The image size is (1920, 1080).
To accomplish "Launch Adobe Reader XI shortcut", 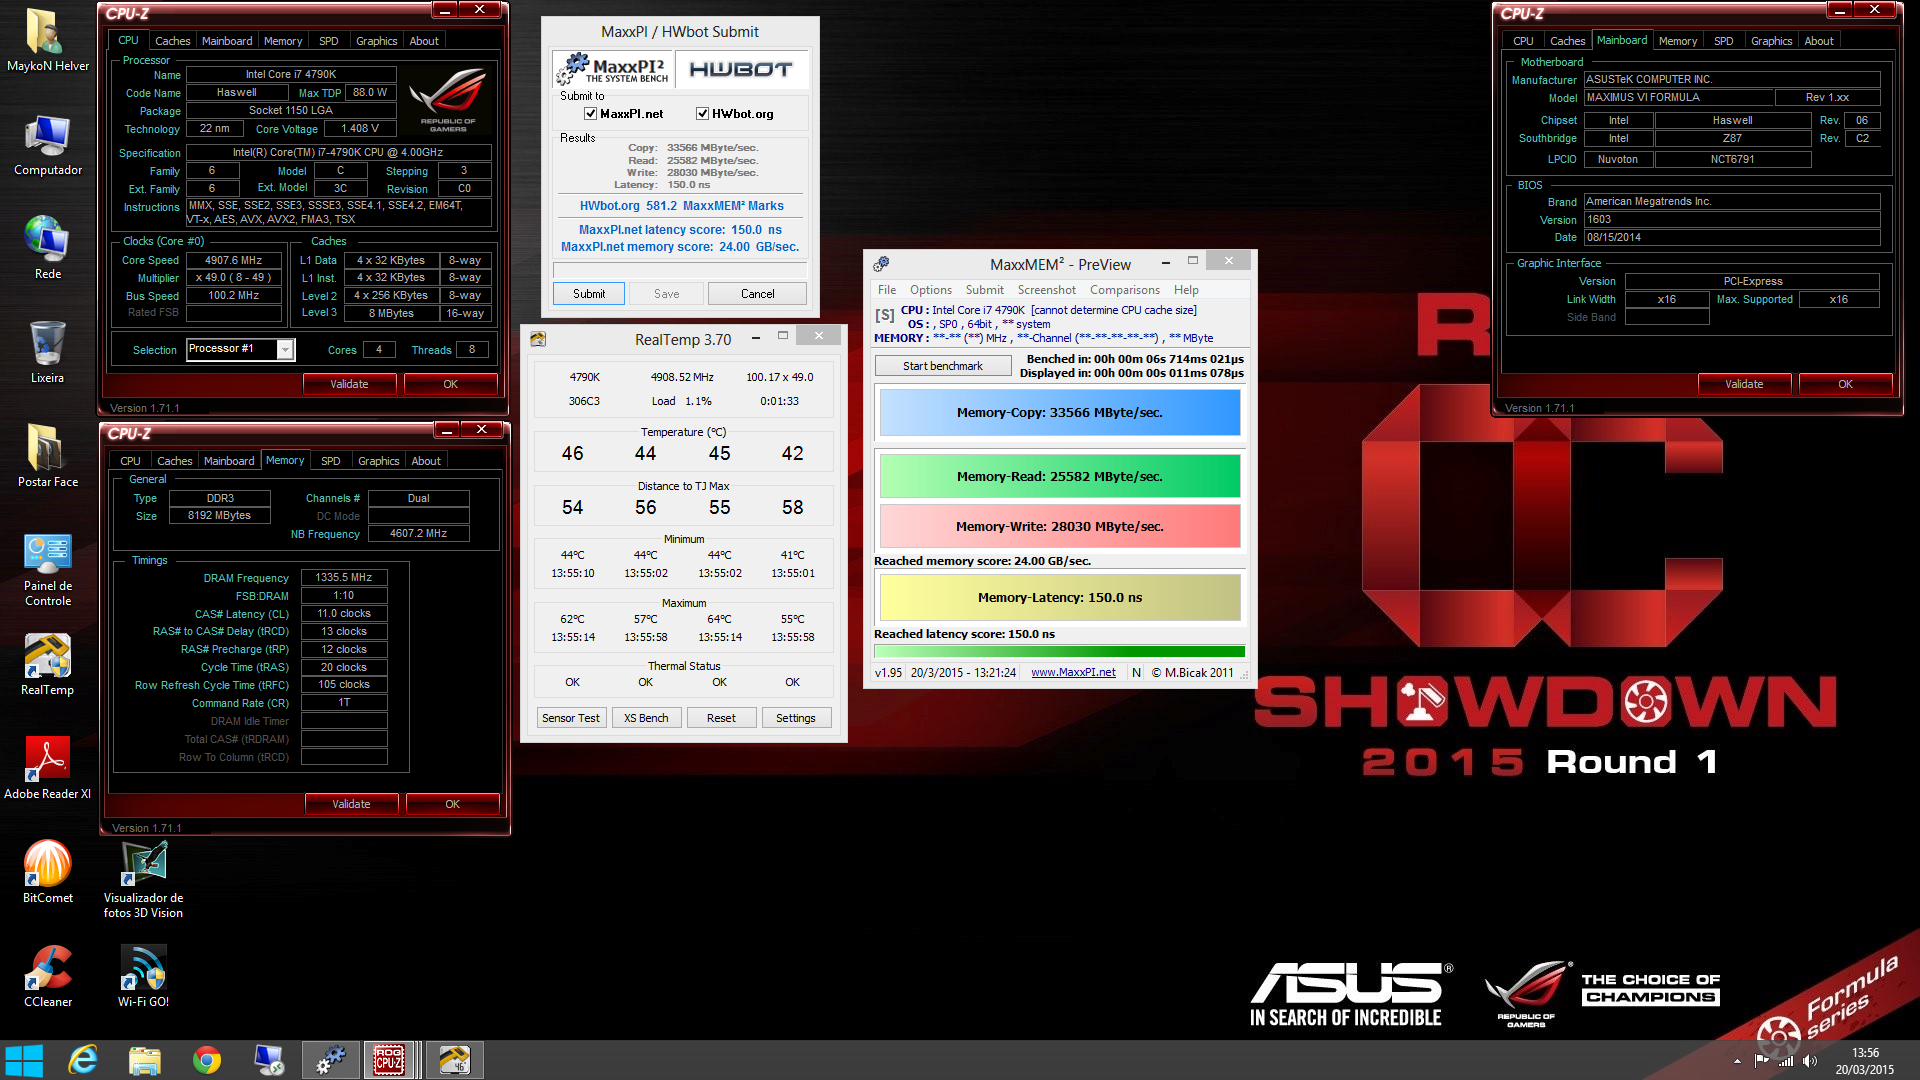I will coord(47,768).
